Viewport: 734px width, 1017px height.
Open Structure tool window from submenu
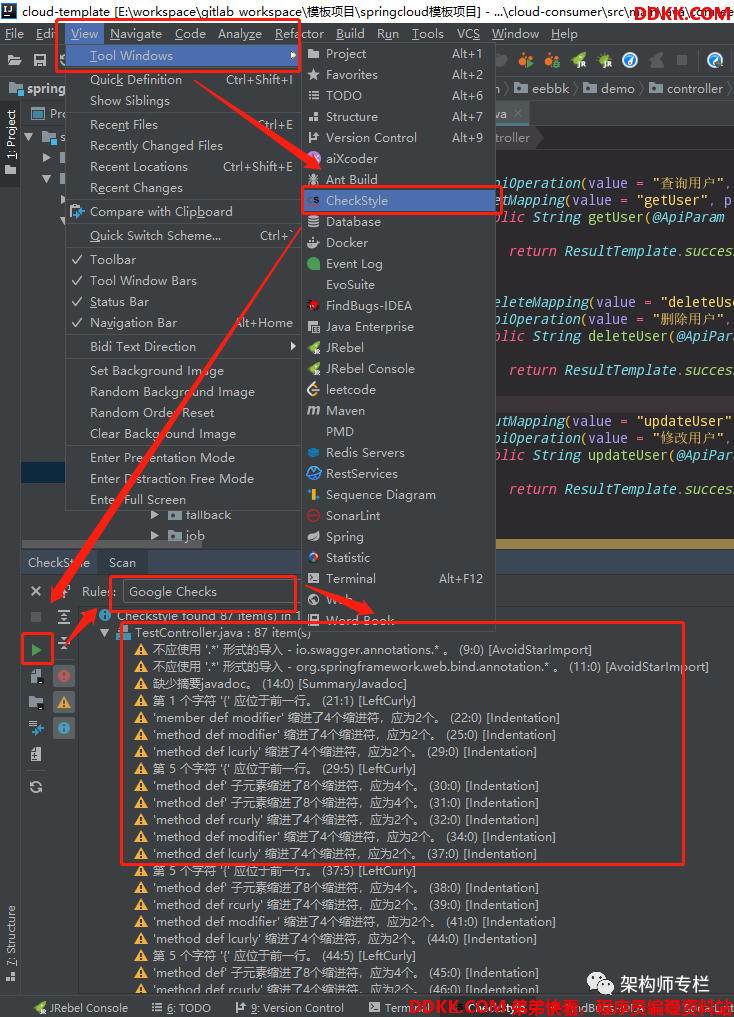pyautogui.click(x=398, y=117)
